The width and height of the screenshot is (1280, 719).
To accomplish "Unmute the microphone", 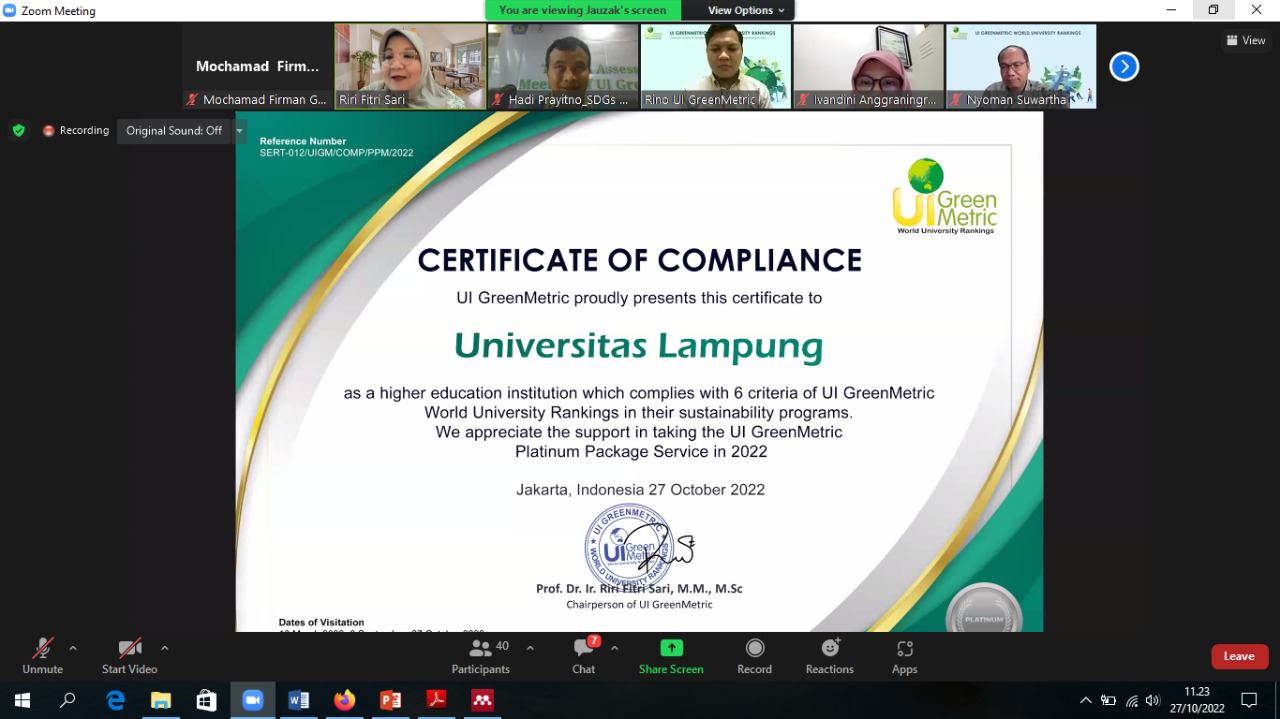I will pyautogui.click(x=42, y=656).
